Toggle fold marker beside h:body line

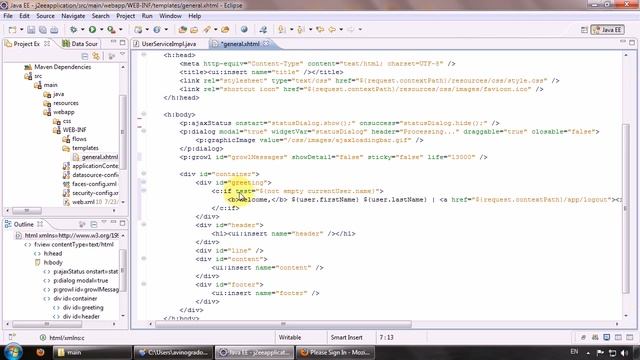click(144, 114)
